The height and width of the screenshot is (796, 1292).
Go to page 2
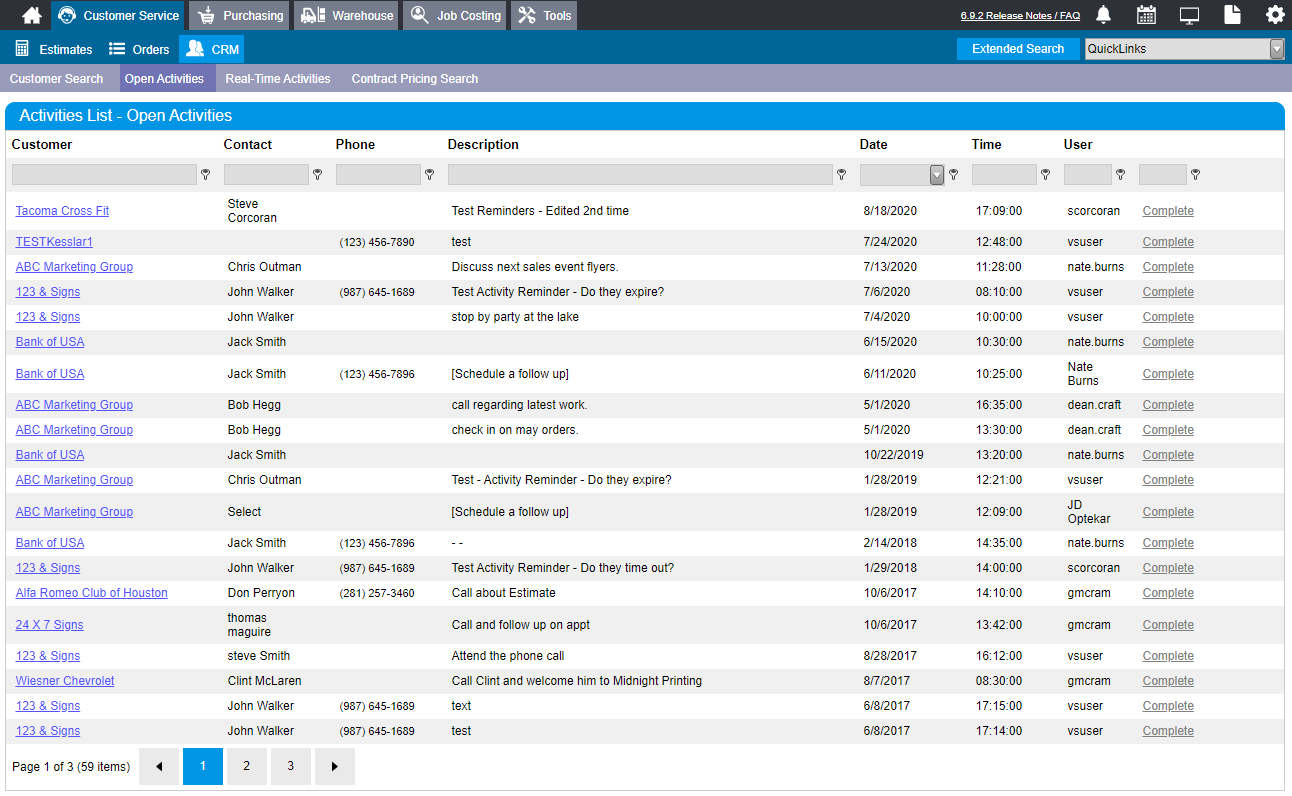click(247, 766)
